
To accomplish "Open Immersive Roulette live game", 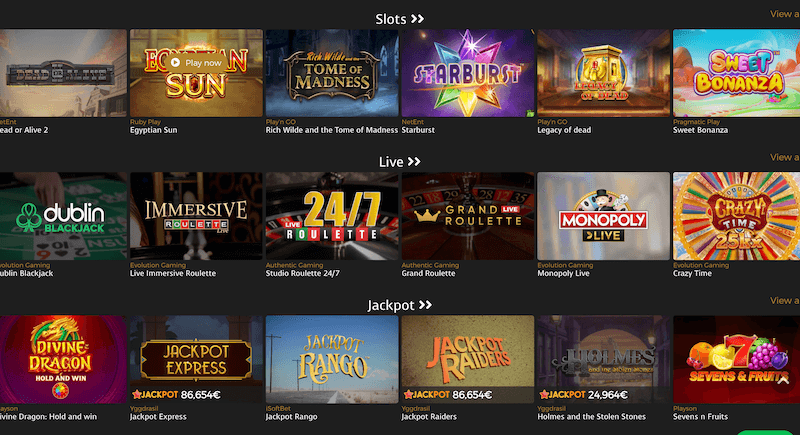I will (x=196, y=216).
